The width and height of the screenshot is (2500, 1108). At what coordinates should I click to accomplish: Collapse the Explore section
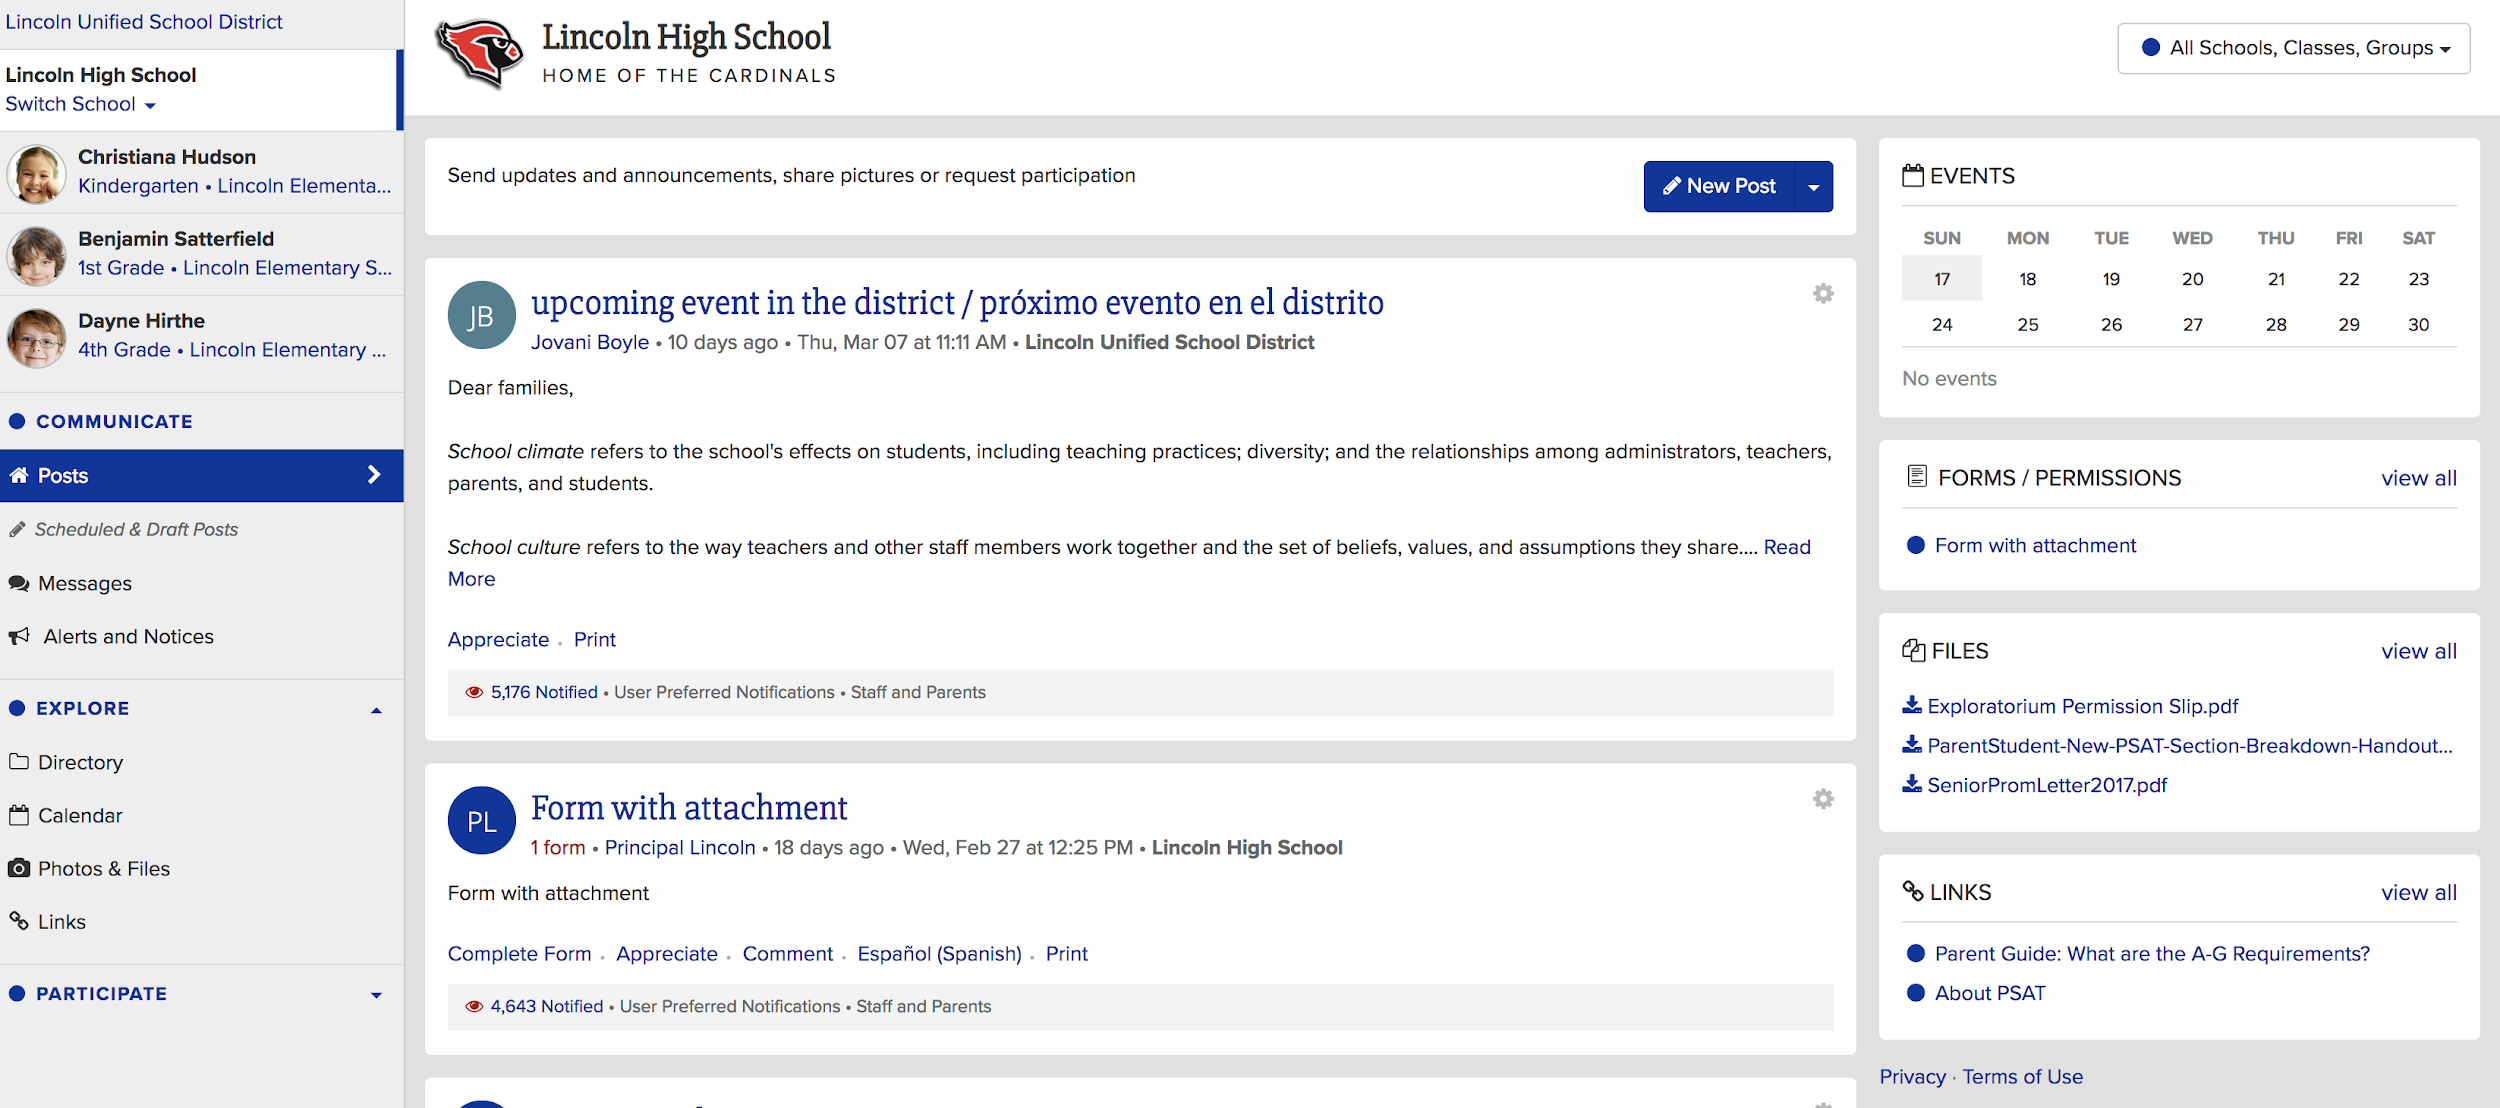coord(376,710)
